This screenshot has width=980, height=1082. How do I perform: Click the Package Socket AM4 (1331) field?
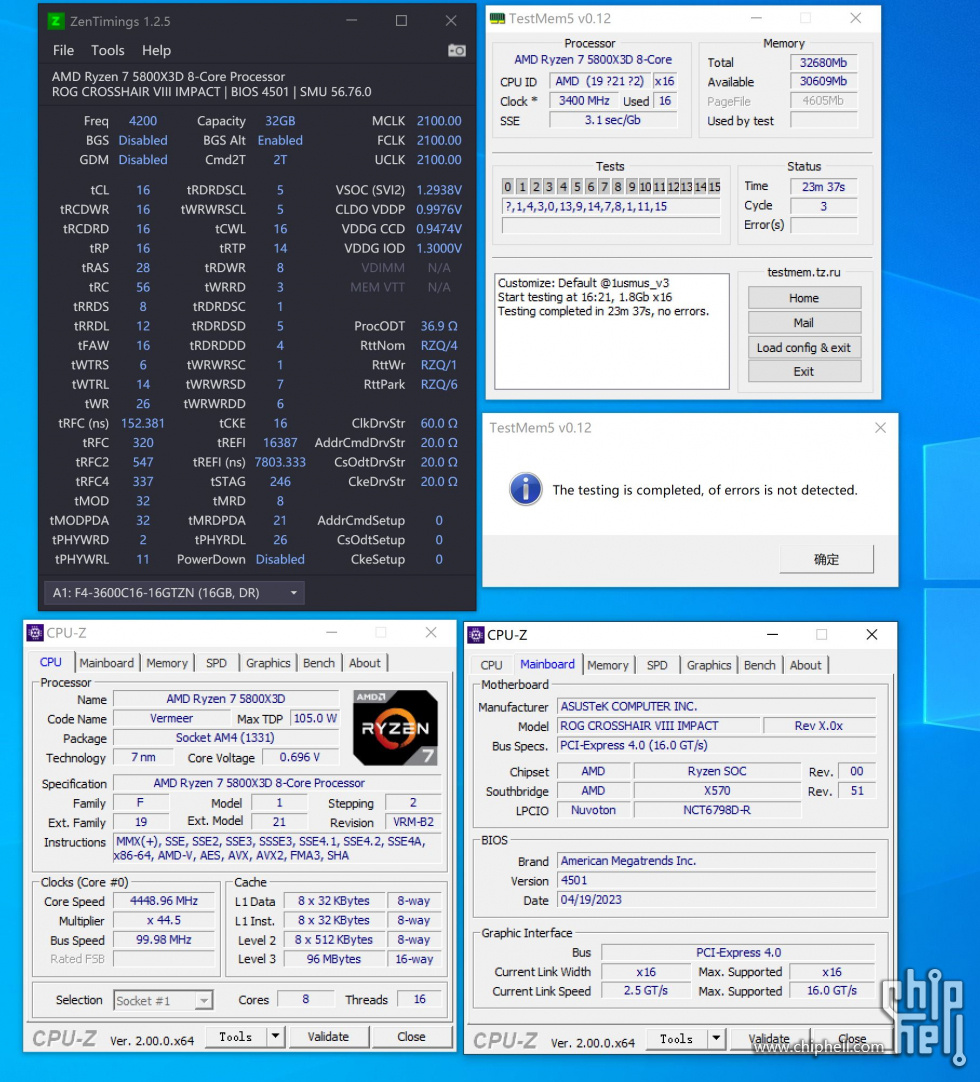click(x=225, y=738)
